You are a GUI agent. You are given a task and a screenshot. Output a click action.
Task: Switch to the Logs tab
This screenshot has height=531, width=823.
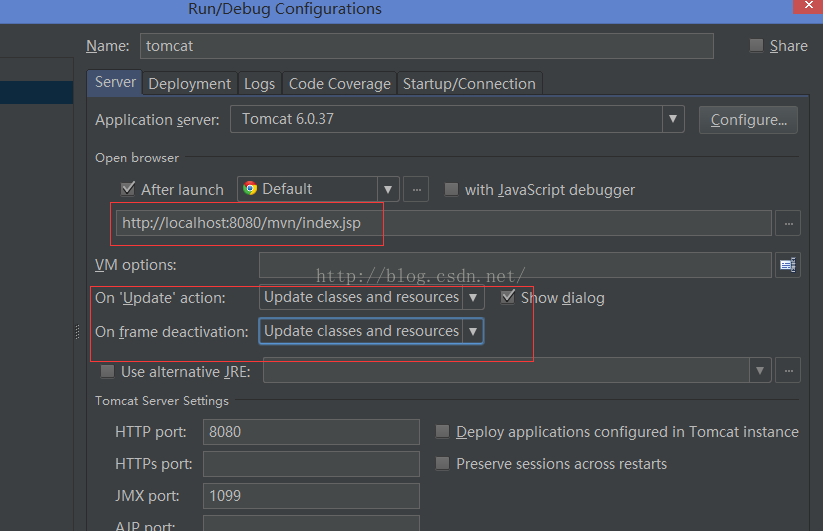coord(259,84)
